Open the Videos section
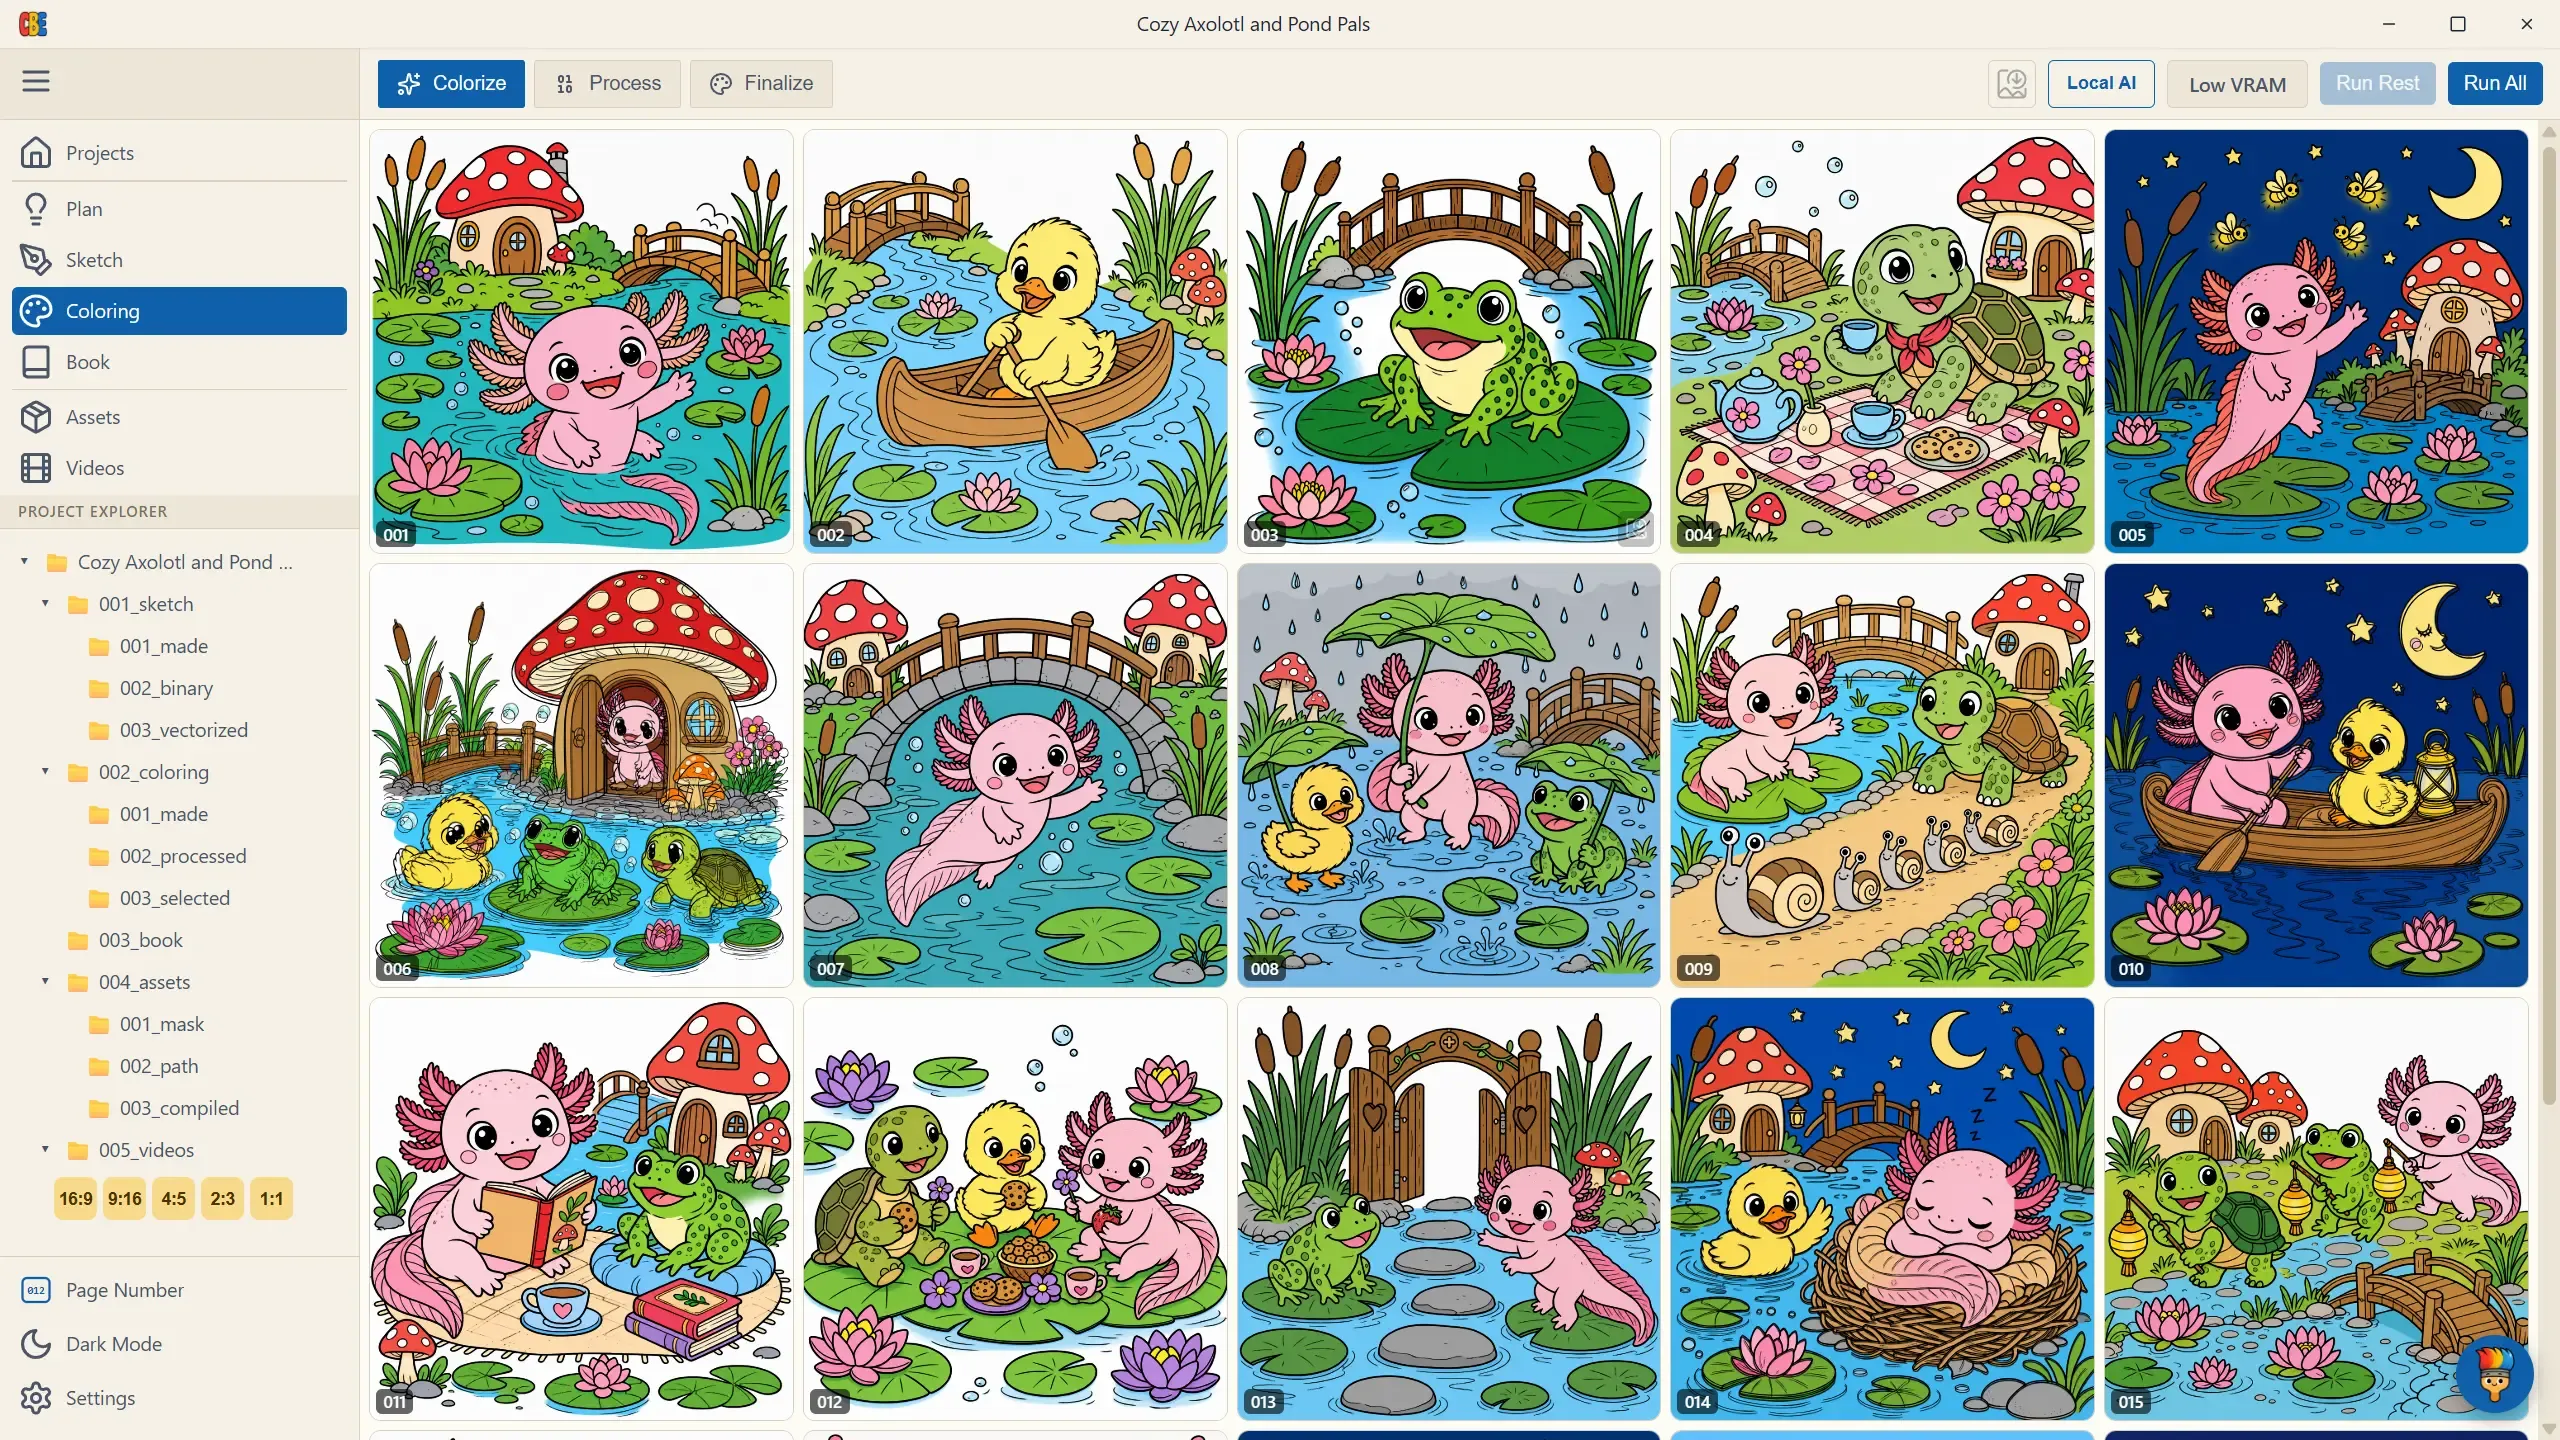This screenshot has width=2560, height=1440. [180, 468]
